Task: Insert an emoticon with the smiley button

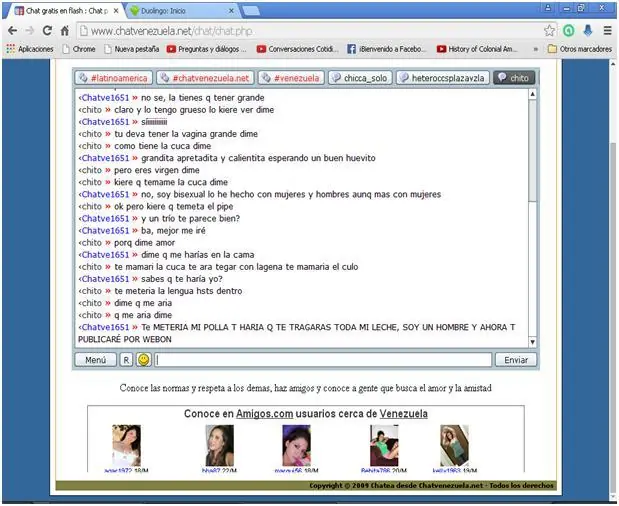Action: tap(144, 360)
